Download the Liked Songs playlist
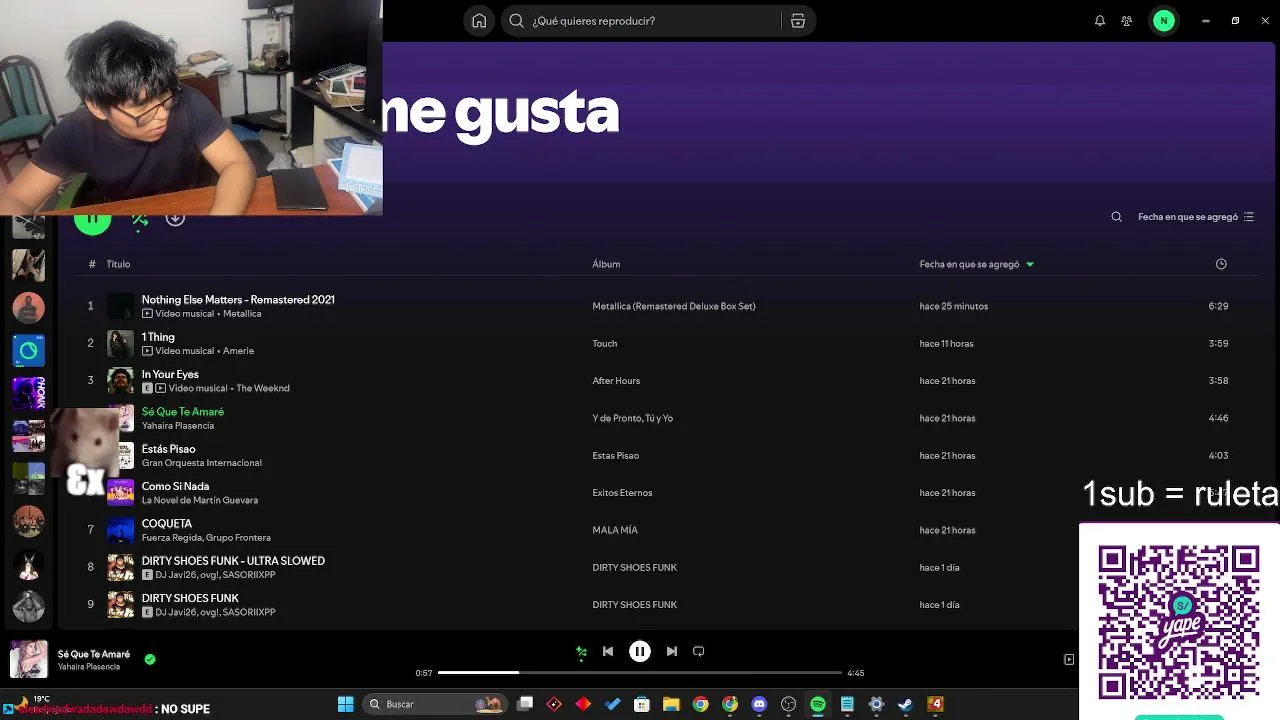 click(x=175, y=218)
